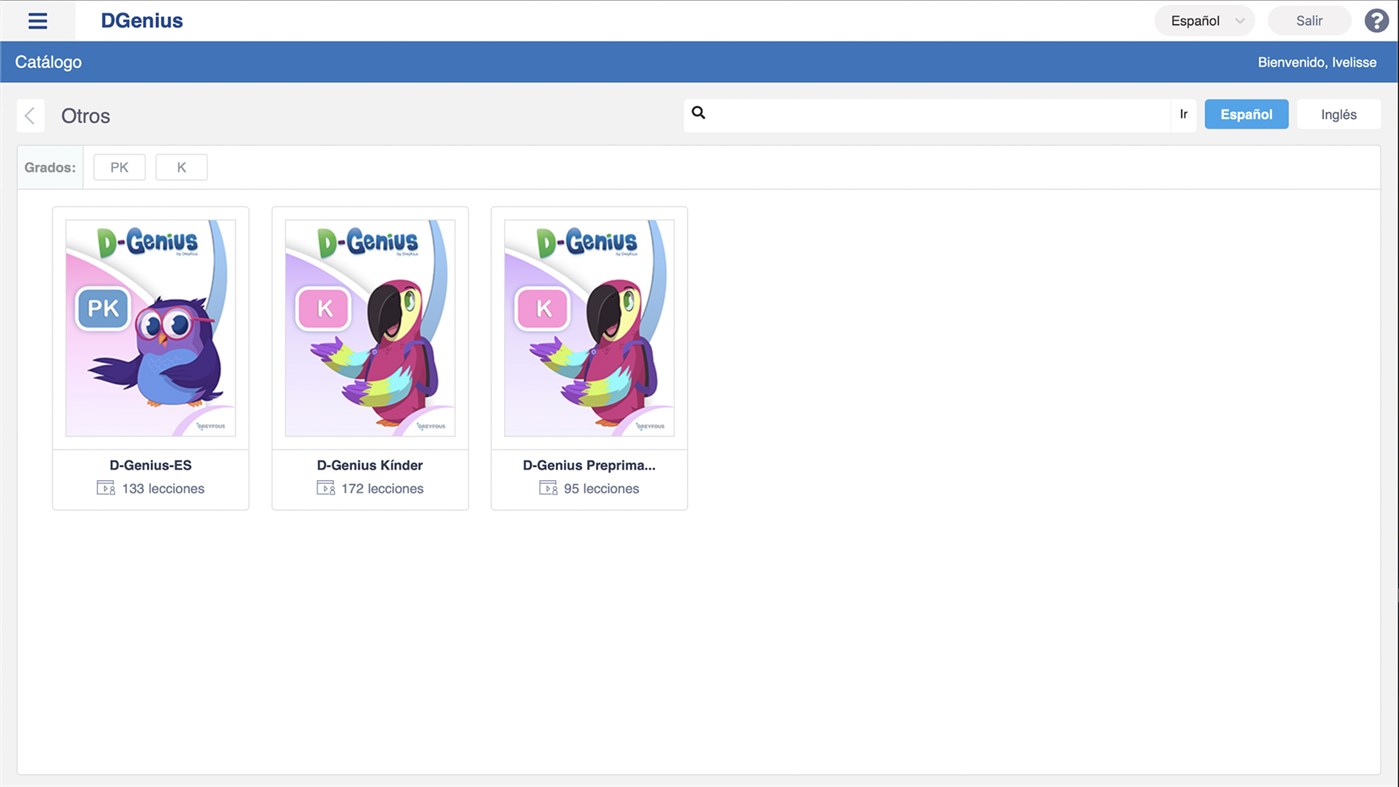The width and height of the screenshot is (1399, 787).
Task: Enable the K grade filter
Action: [x=181, y=166]
